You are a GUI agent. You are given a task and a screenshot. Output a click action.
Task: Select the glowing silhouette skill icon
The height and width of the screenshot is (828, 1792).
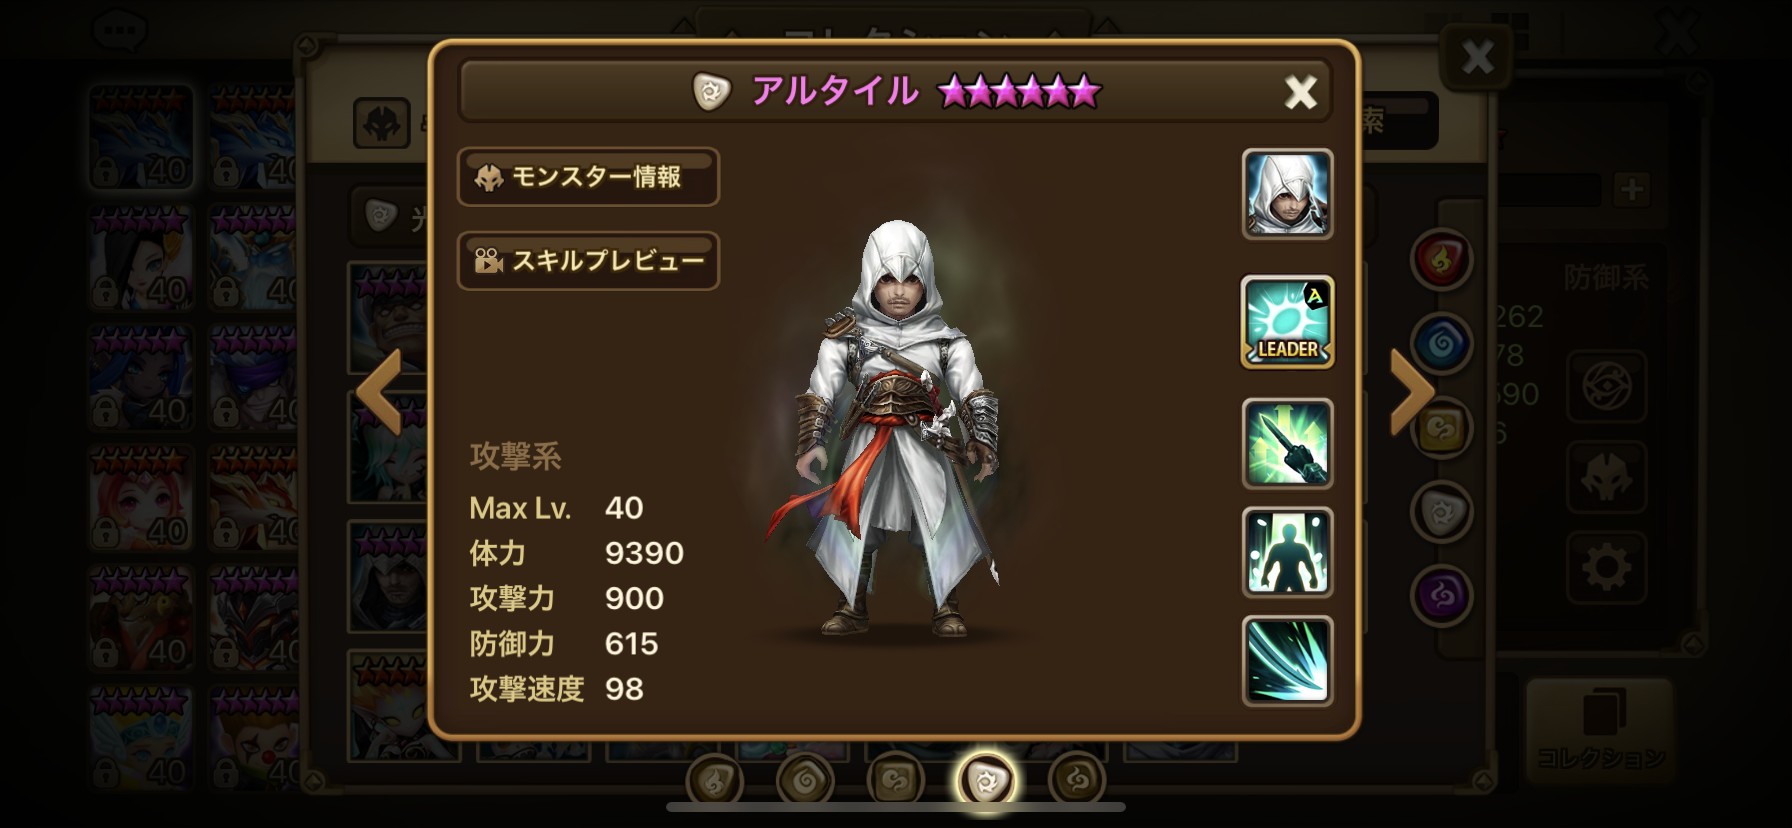(1287, 552)
